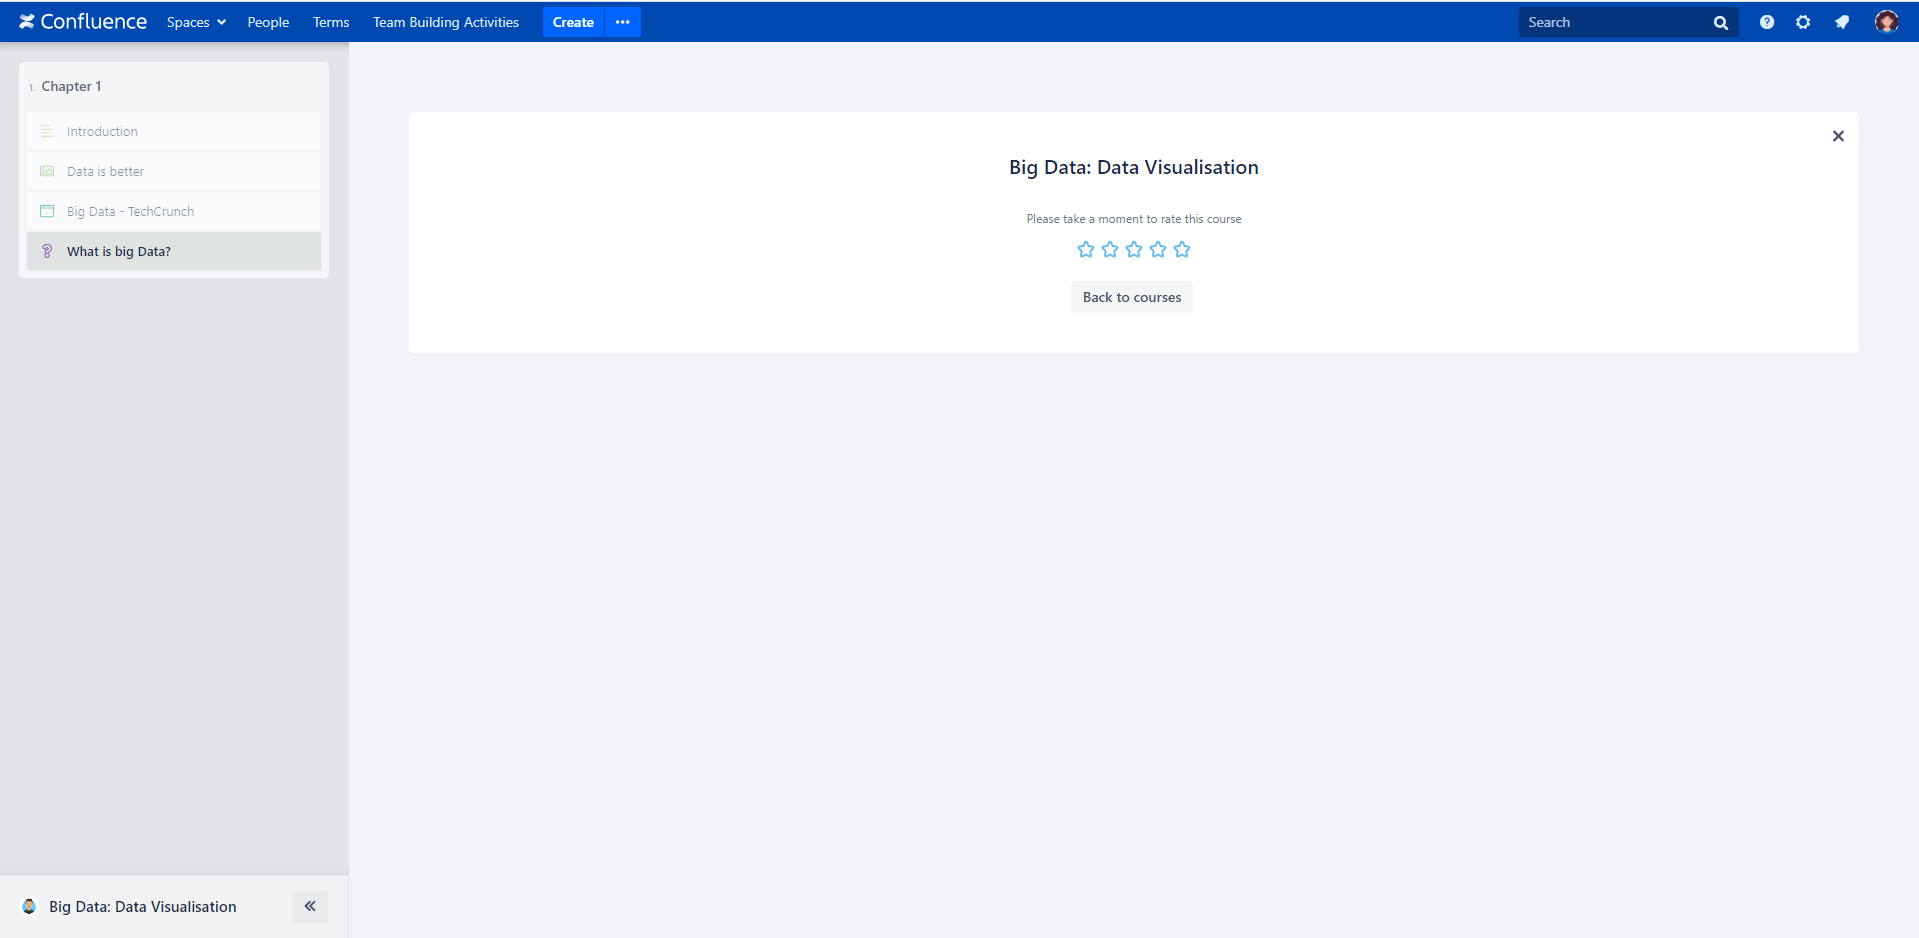Close the course rating panel
Screen dimensions: 1919x938
tap(1838, 136)
